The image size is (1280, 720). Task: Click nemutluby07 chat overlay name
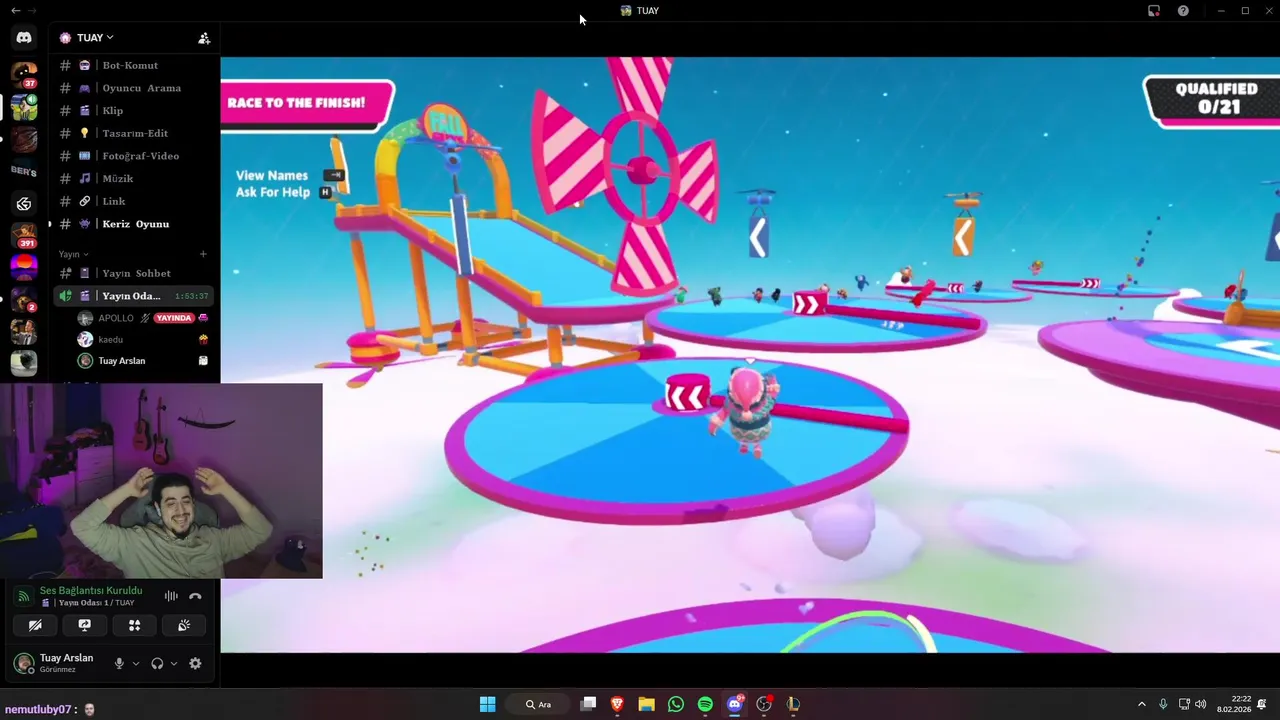[37, 709]
